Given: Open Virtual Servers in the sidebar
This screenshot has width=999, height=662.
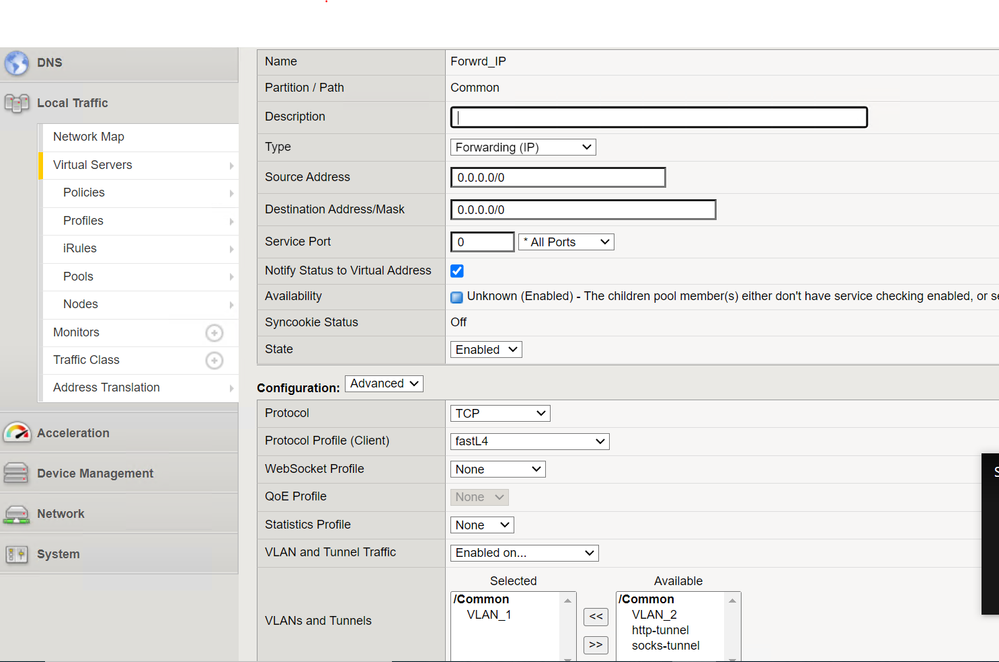Looking at the screenshot, I should click(92, 165).
